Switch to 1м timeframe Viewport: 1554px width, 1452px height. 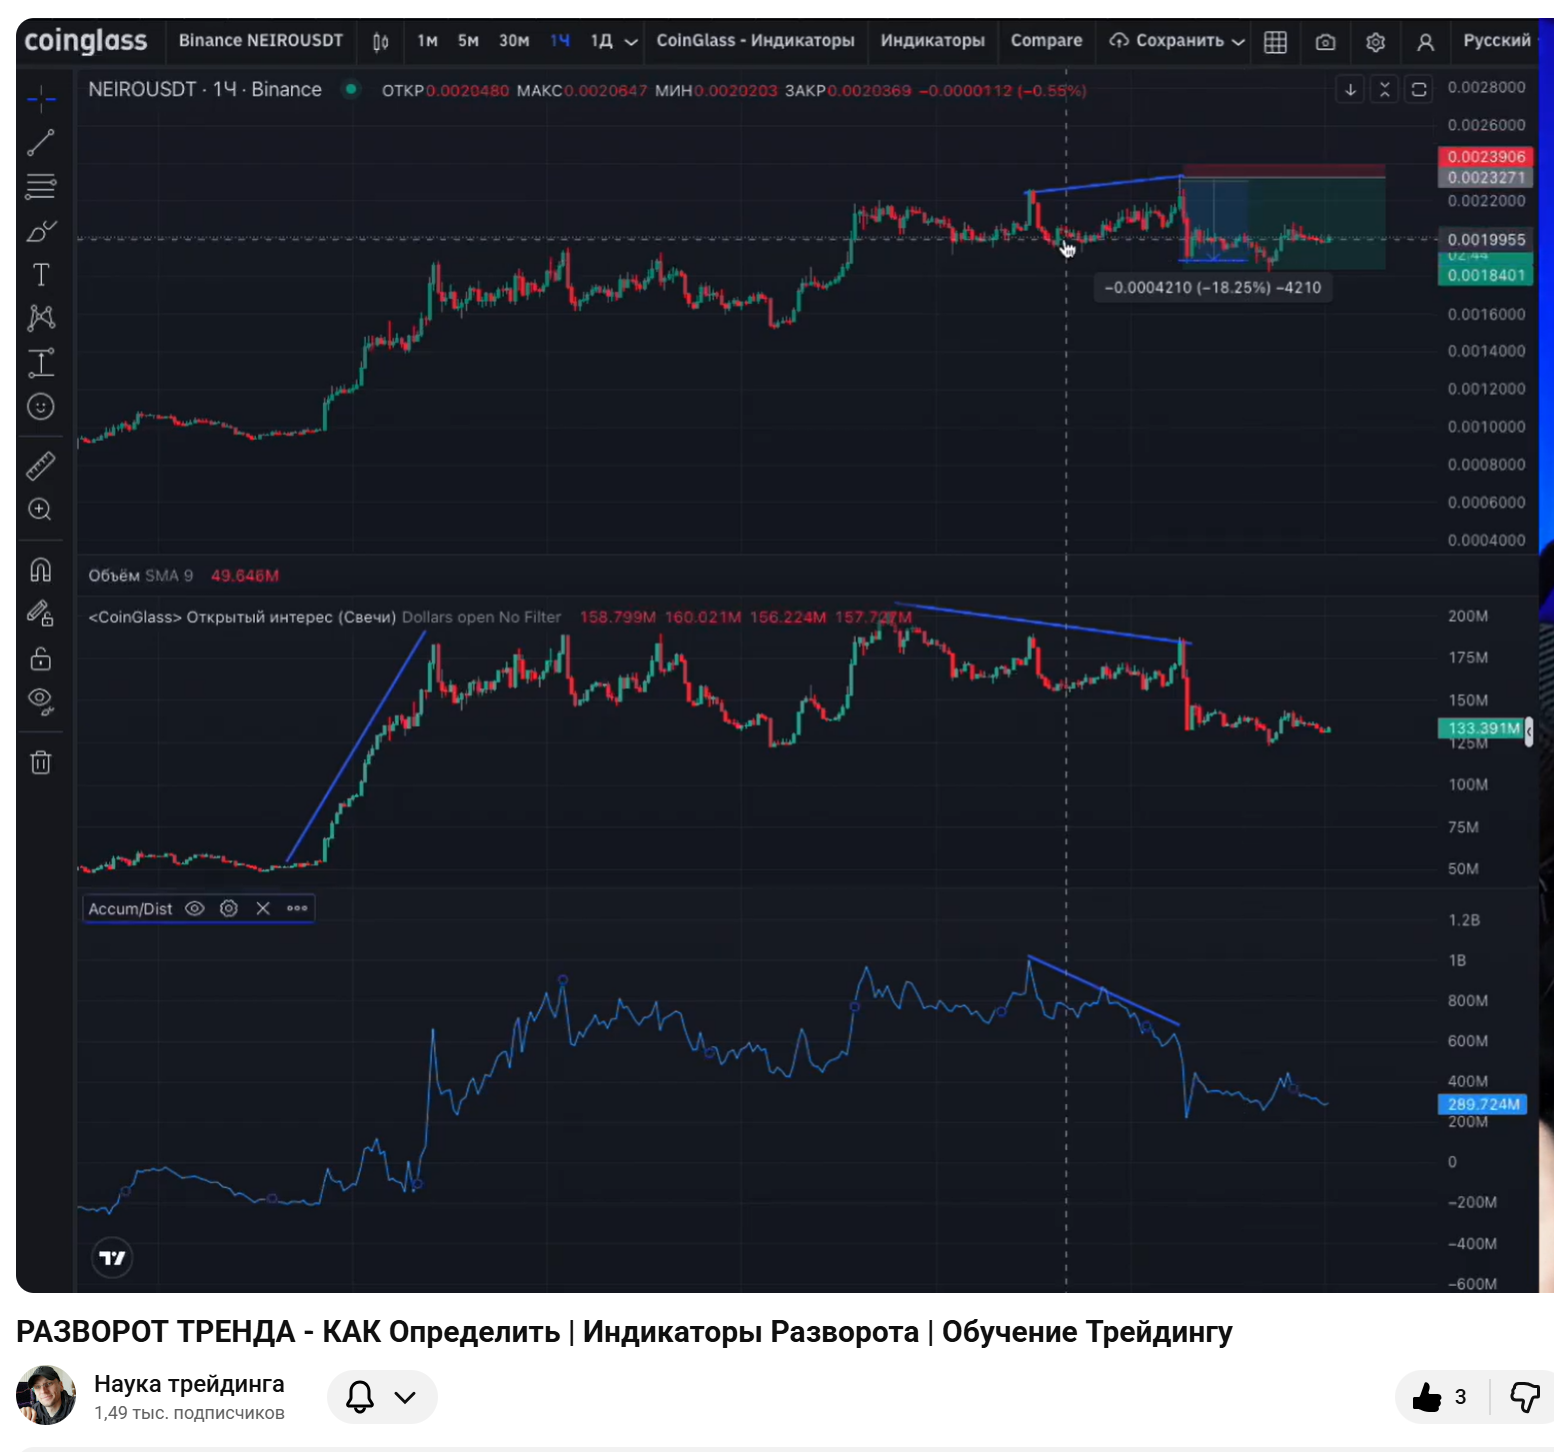(428, 41)
